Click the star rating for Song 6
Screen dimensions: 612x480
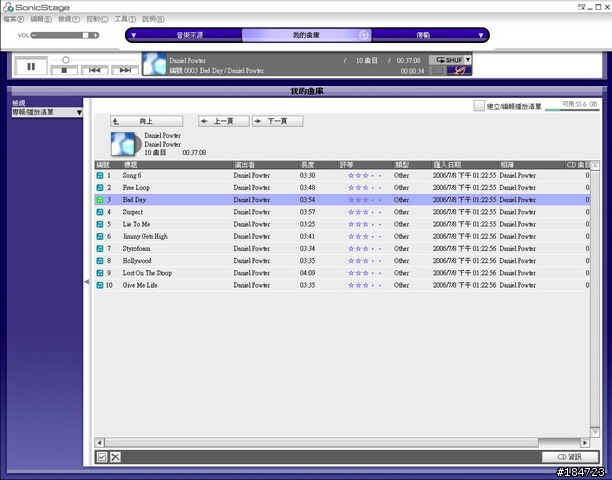coord(365,176)
